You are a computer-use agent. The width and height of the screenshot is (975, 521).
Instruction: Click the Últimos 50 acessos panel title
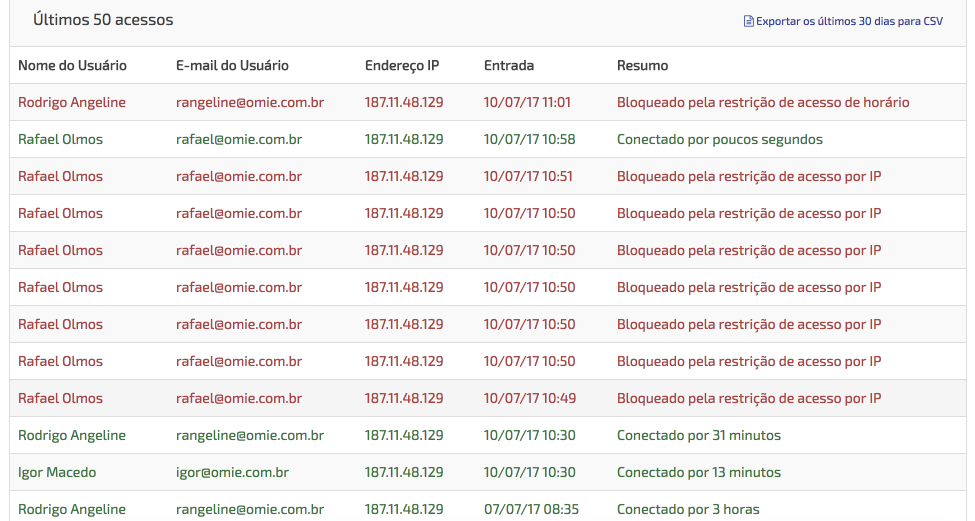coord(103,20)
